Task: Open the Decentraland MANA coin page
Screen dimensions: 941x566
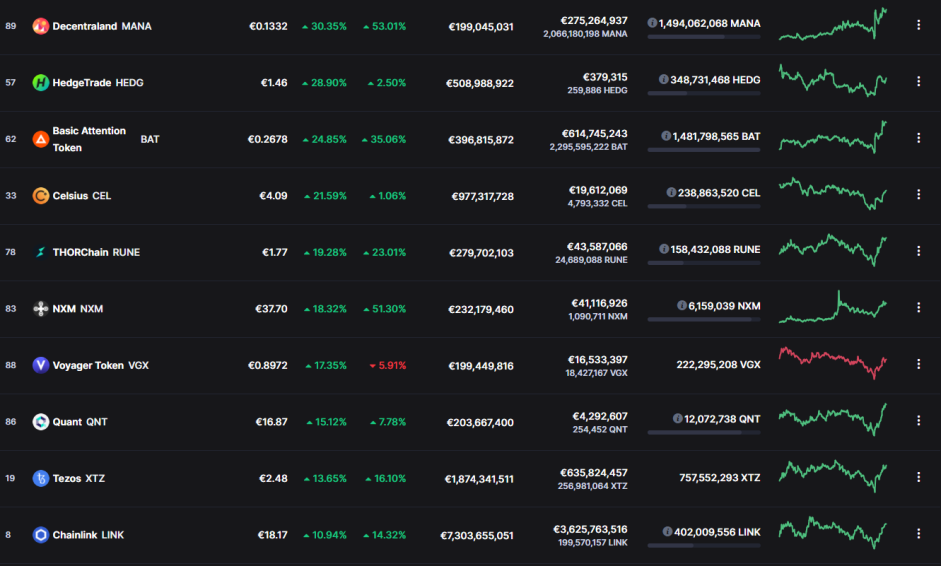Action: tap(102, 26)
